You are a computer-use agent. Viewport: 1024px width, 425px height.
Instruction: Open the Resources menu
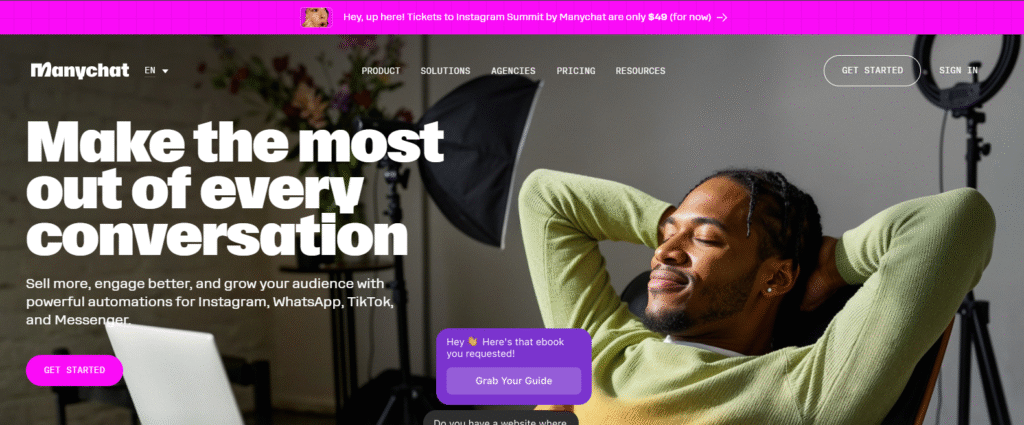pos(641,71)
